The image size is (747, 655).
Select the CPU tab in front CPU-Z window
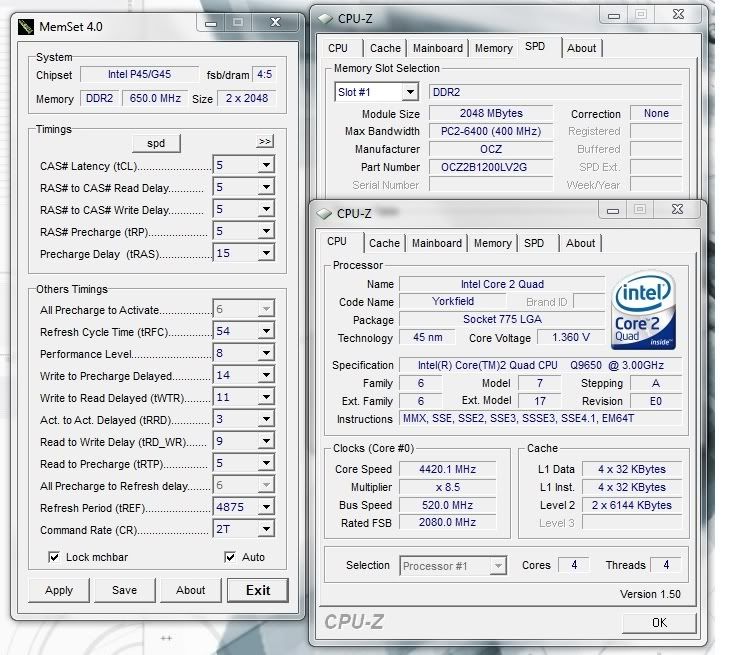coord(337,242)
